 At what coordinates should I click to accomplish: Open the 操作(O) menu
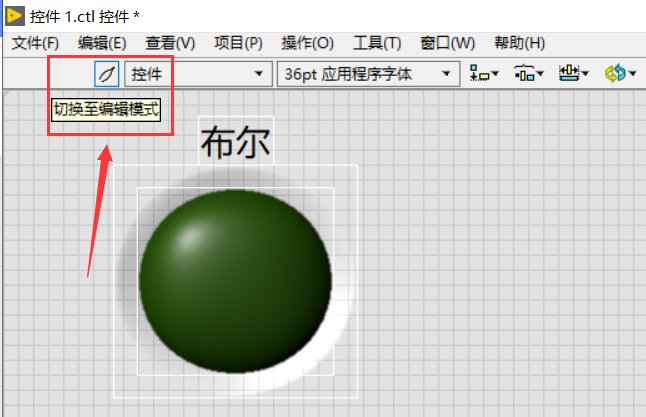307,43
